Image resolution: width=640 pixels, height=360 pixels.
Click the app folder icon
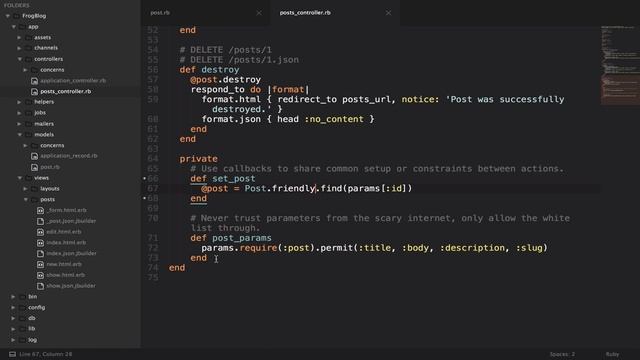22,27
